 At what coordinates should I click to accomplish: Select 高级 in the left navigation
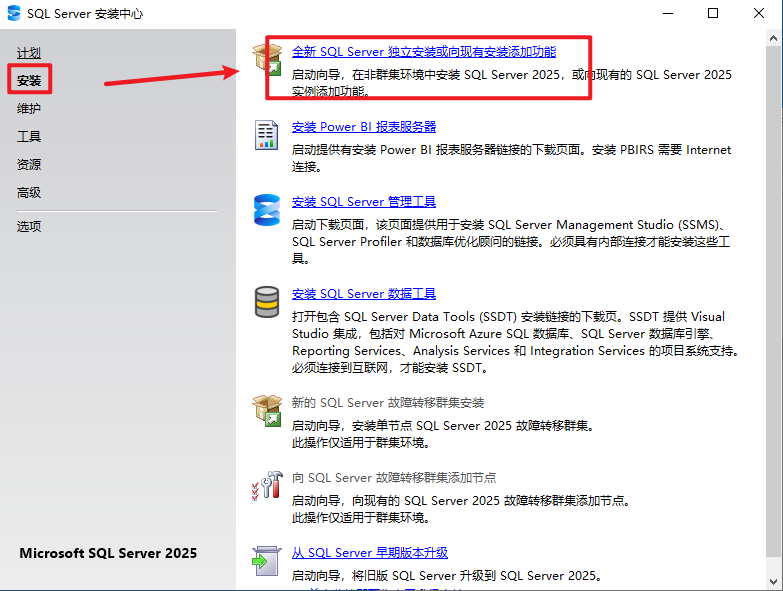pyautogui.click(x=29, y=192)
